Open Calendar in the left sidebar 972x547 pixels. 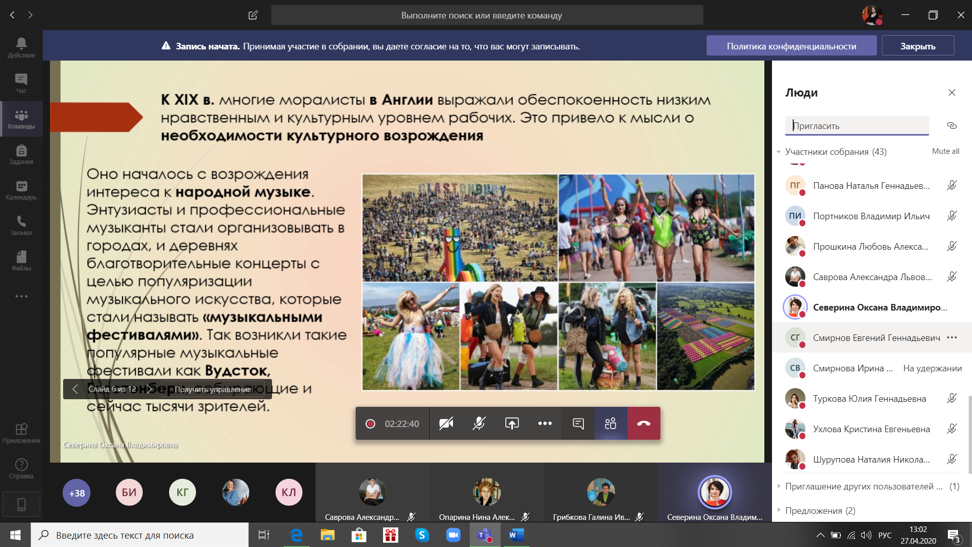click(x=21, y=190)
